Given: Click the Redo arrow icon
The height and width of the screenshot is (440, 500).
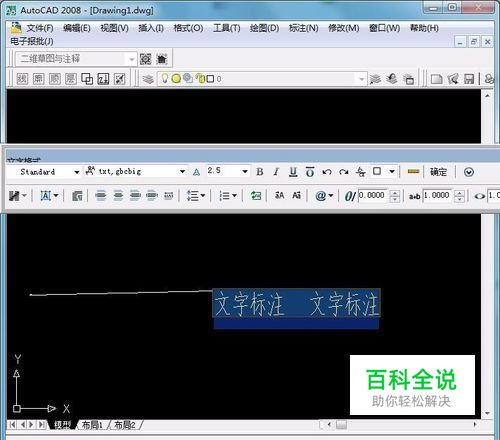Looking at the screenshot, I should coord(344,172).
